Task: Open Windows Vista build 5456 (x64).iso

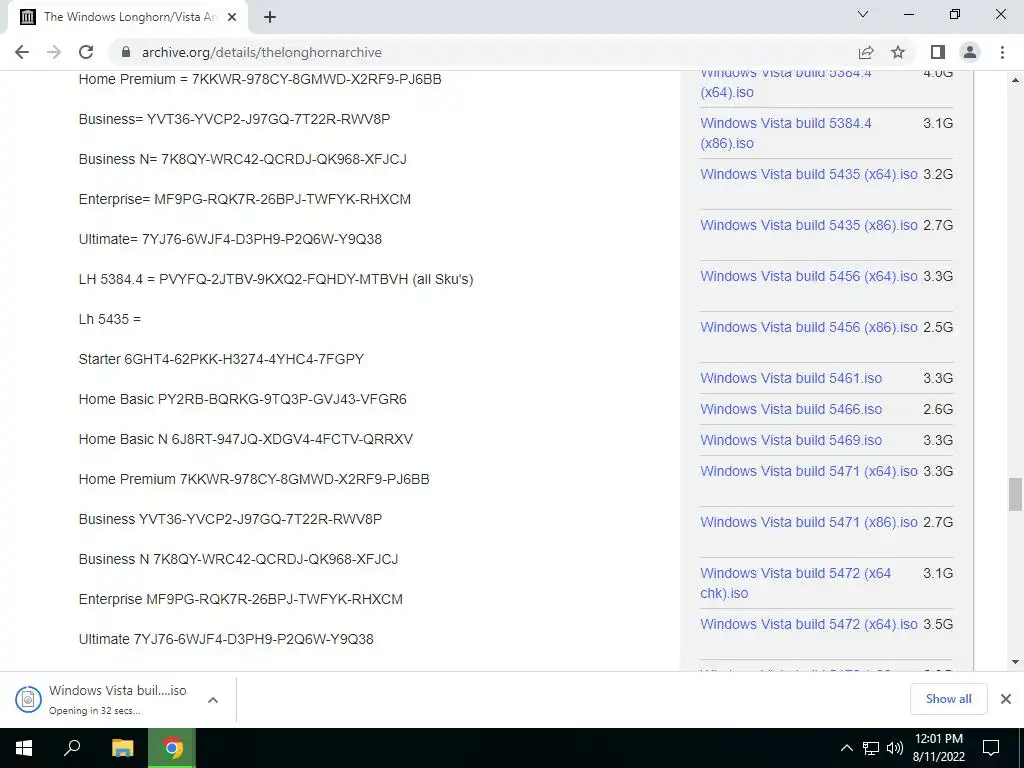Action: (808, 276)
